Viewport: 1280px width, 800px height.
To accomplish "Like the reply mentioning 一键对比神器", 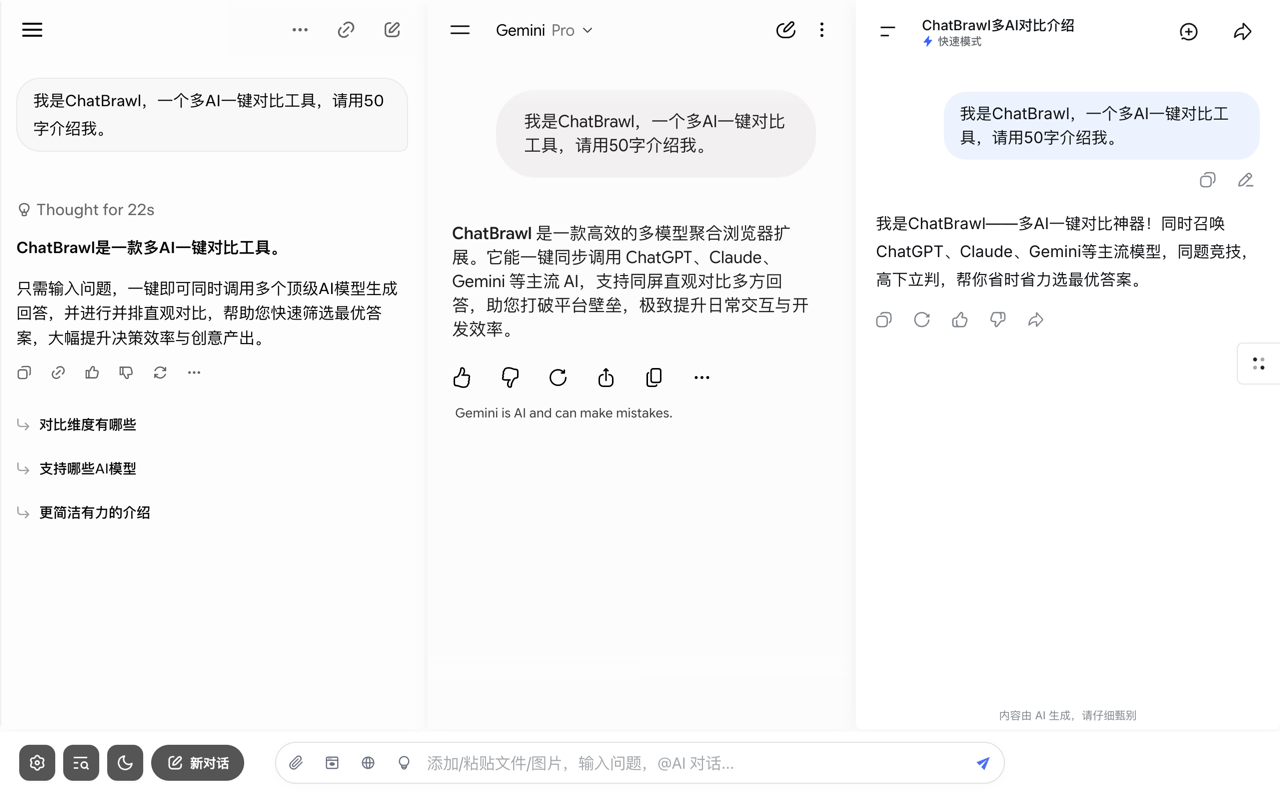I will [x=960, y=320].
